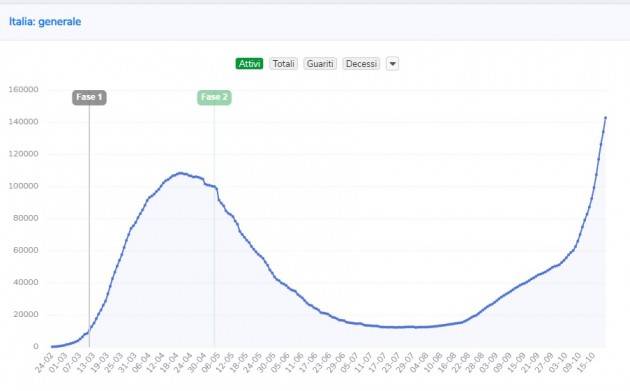
Task: Click the 20000 y-axis label
Action: (26, 314)
